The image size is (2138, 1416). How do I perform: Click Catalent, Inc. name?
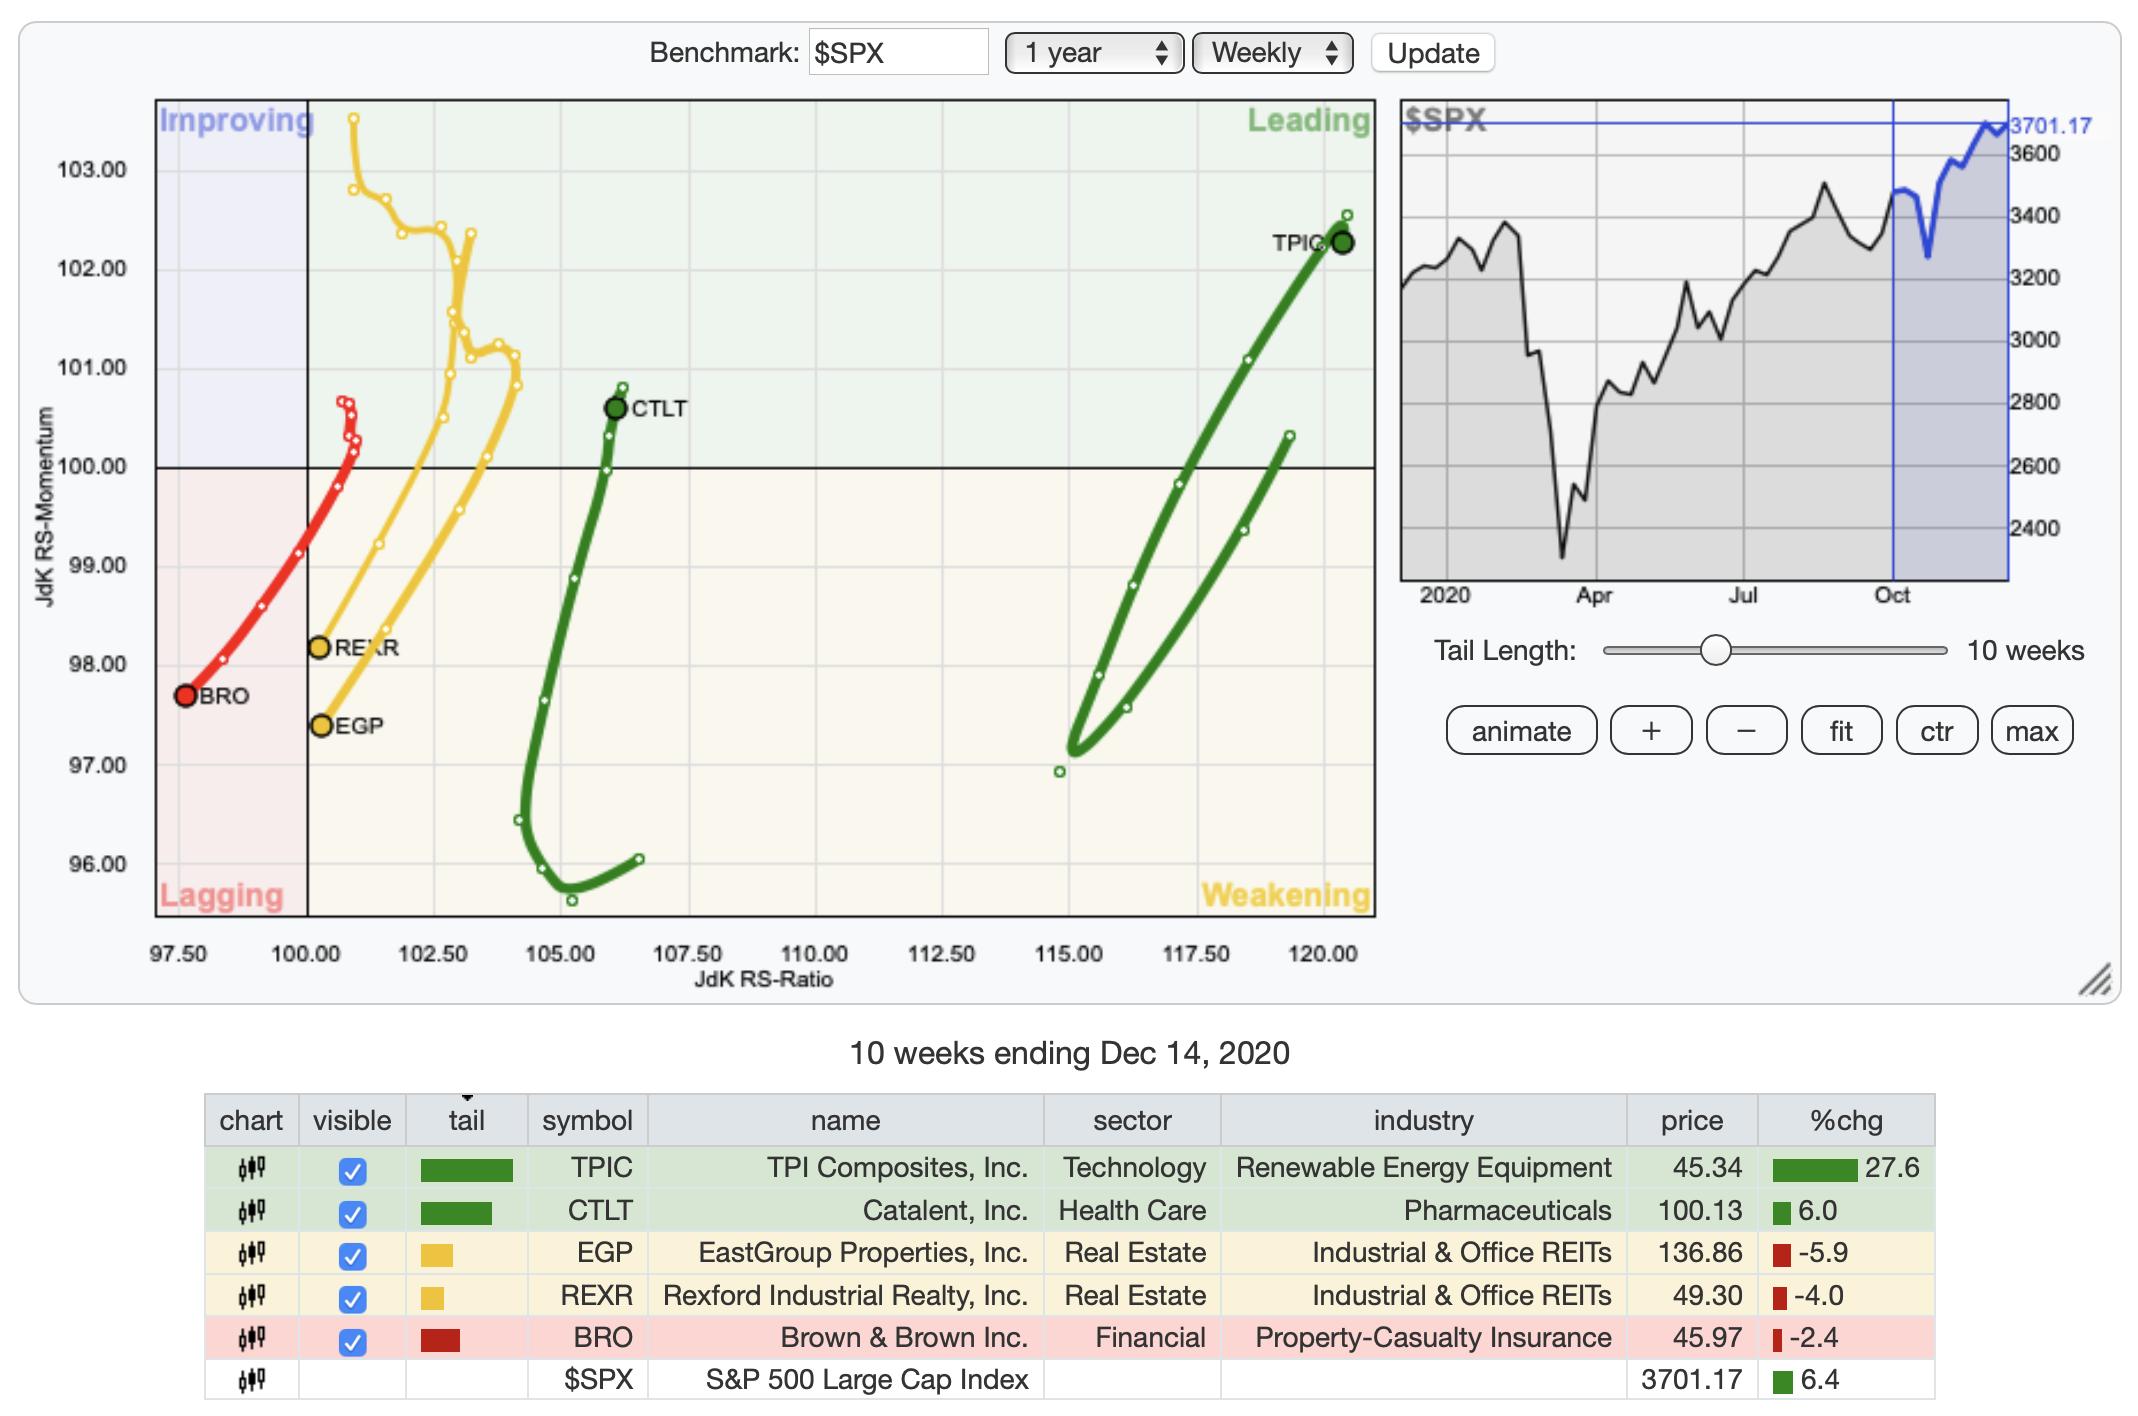coord(945,1210)
